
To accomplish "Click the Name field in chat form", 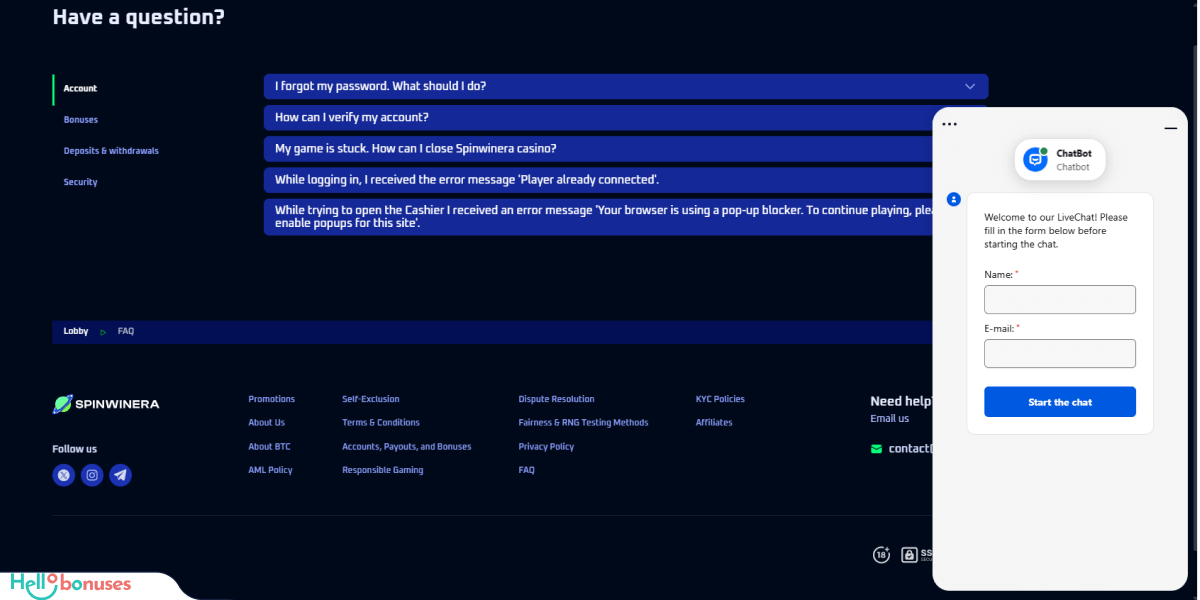I will (x=1060, y=300).
